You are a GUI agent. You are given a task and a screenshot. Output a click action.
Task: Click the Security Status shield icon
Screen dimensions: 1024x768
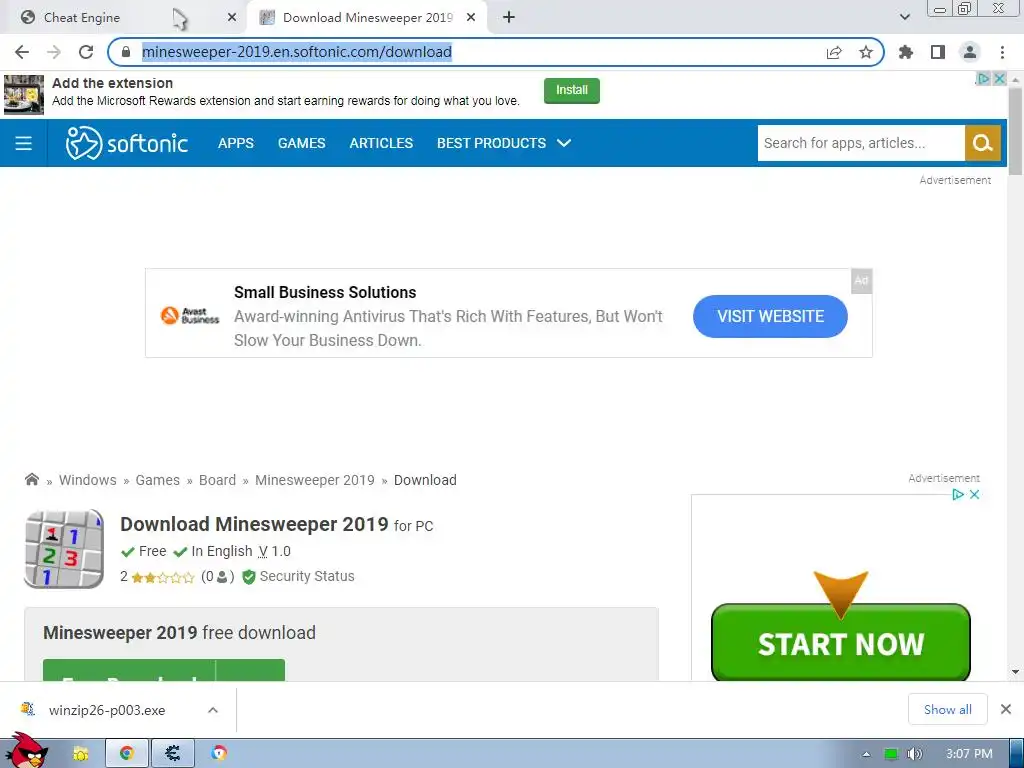pos(248,577)
